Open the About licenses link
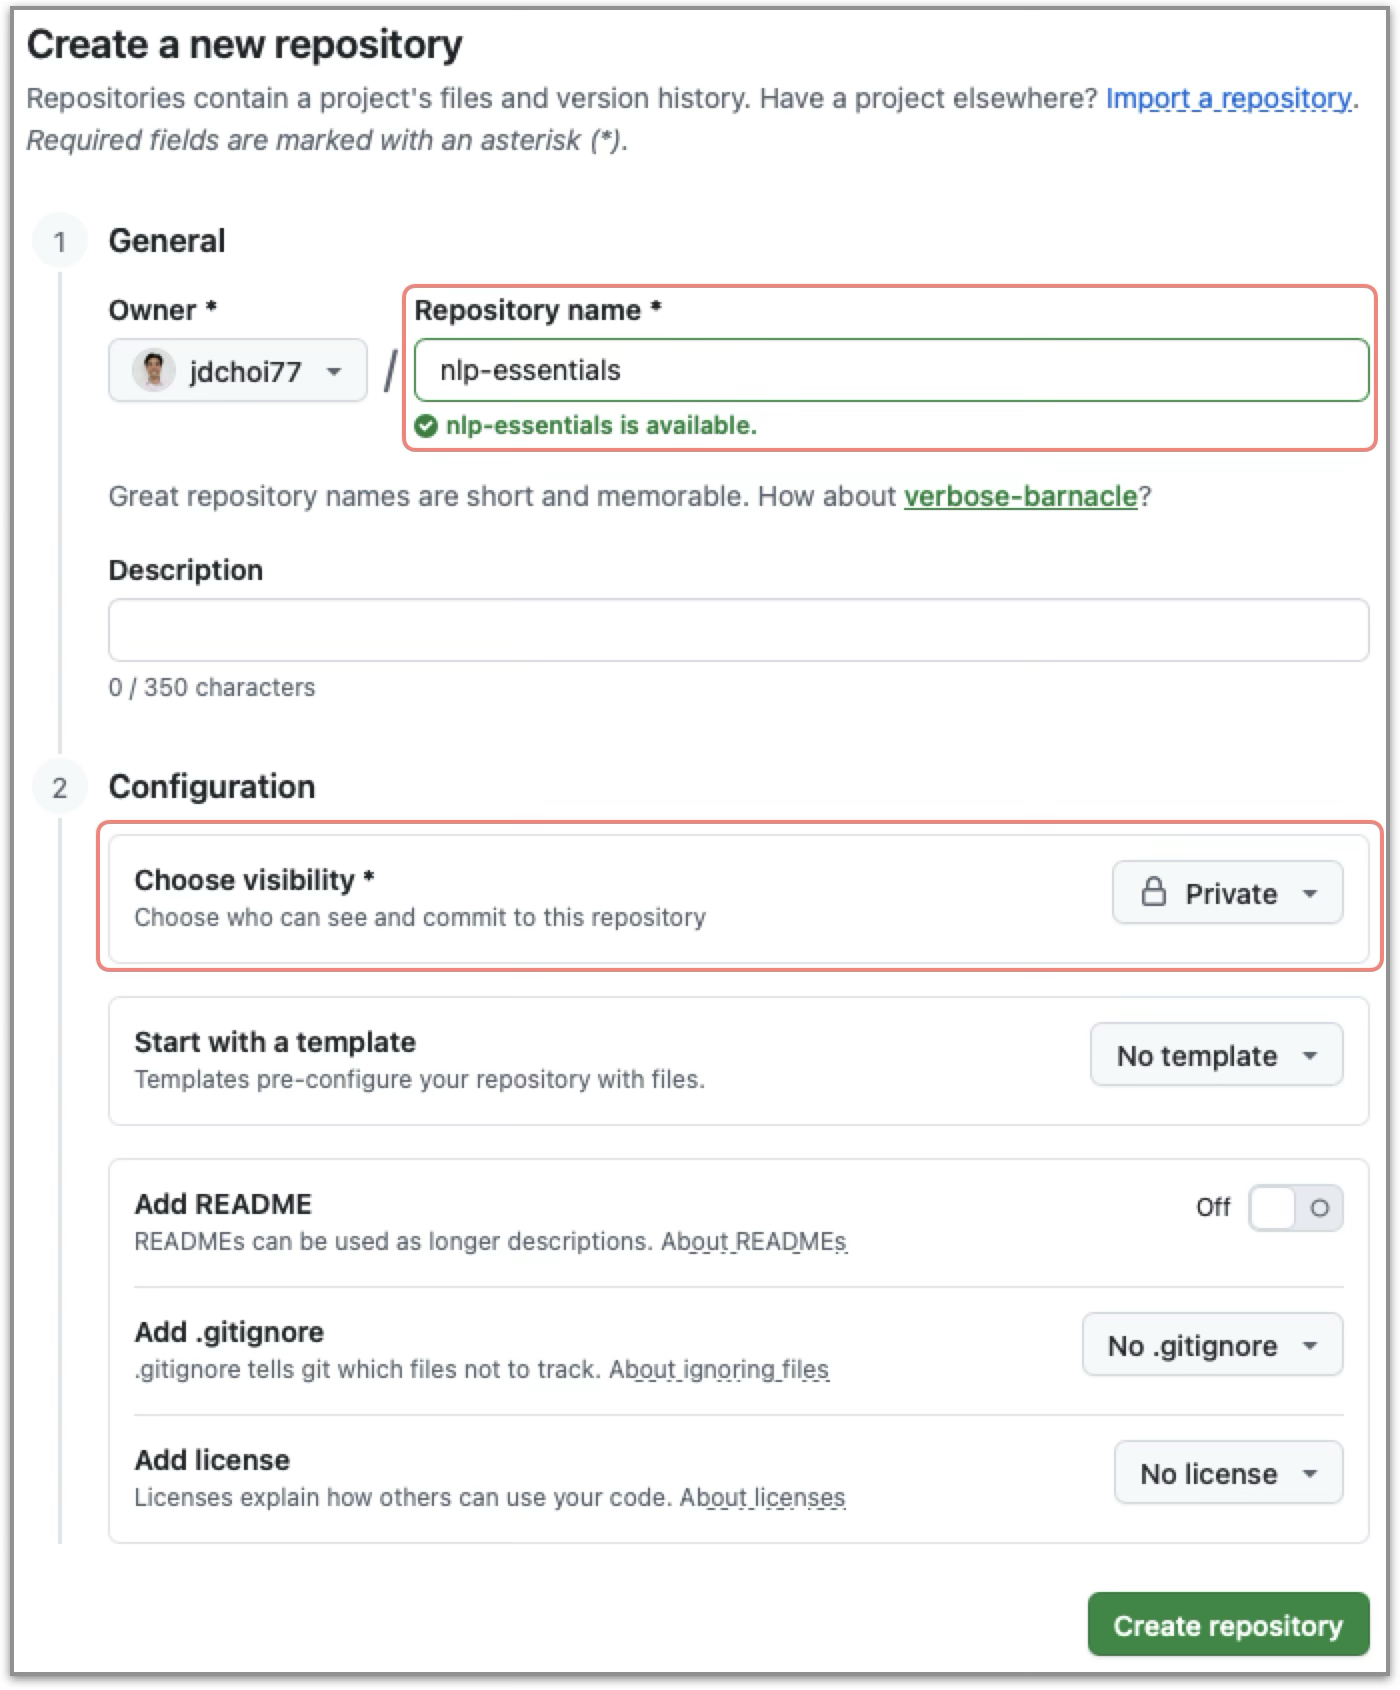Screen dimensions: 1400x1690 coord(762,1497)
